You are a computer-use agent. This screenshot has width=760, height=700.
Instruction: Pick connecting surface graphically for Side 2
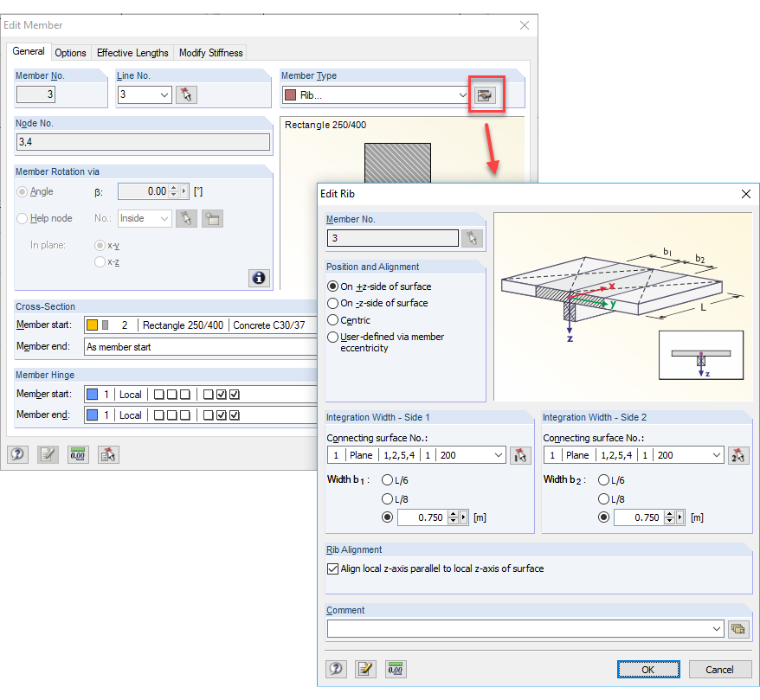tap(738, 455)
